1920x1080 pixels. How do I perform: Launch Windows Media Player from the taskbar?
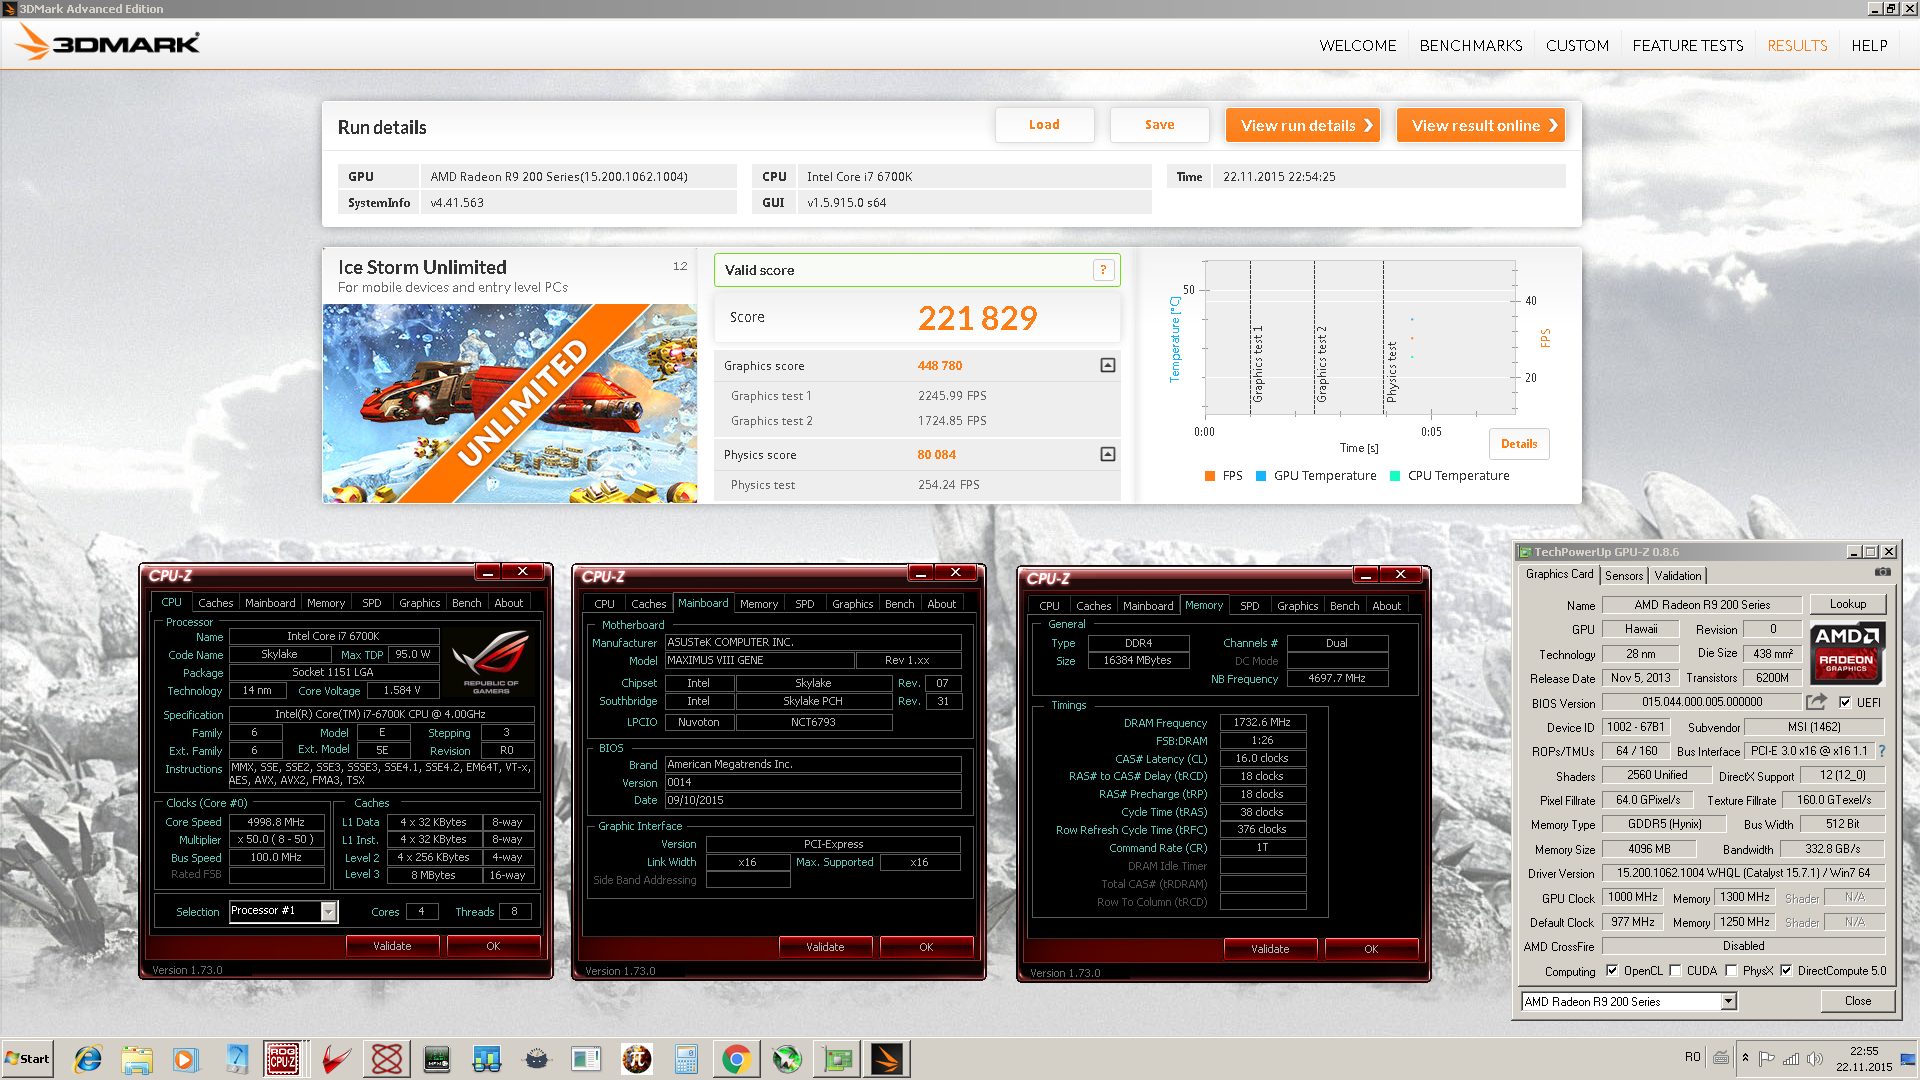tap(186, 1059)
